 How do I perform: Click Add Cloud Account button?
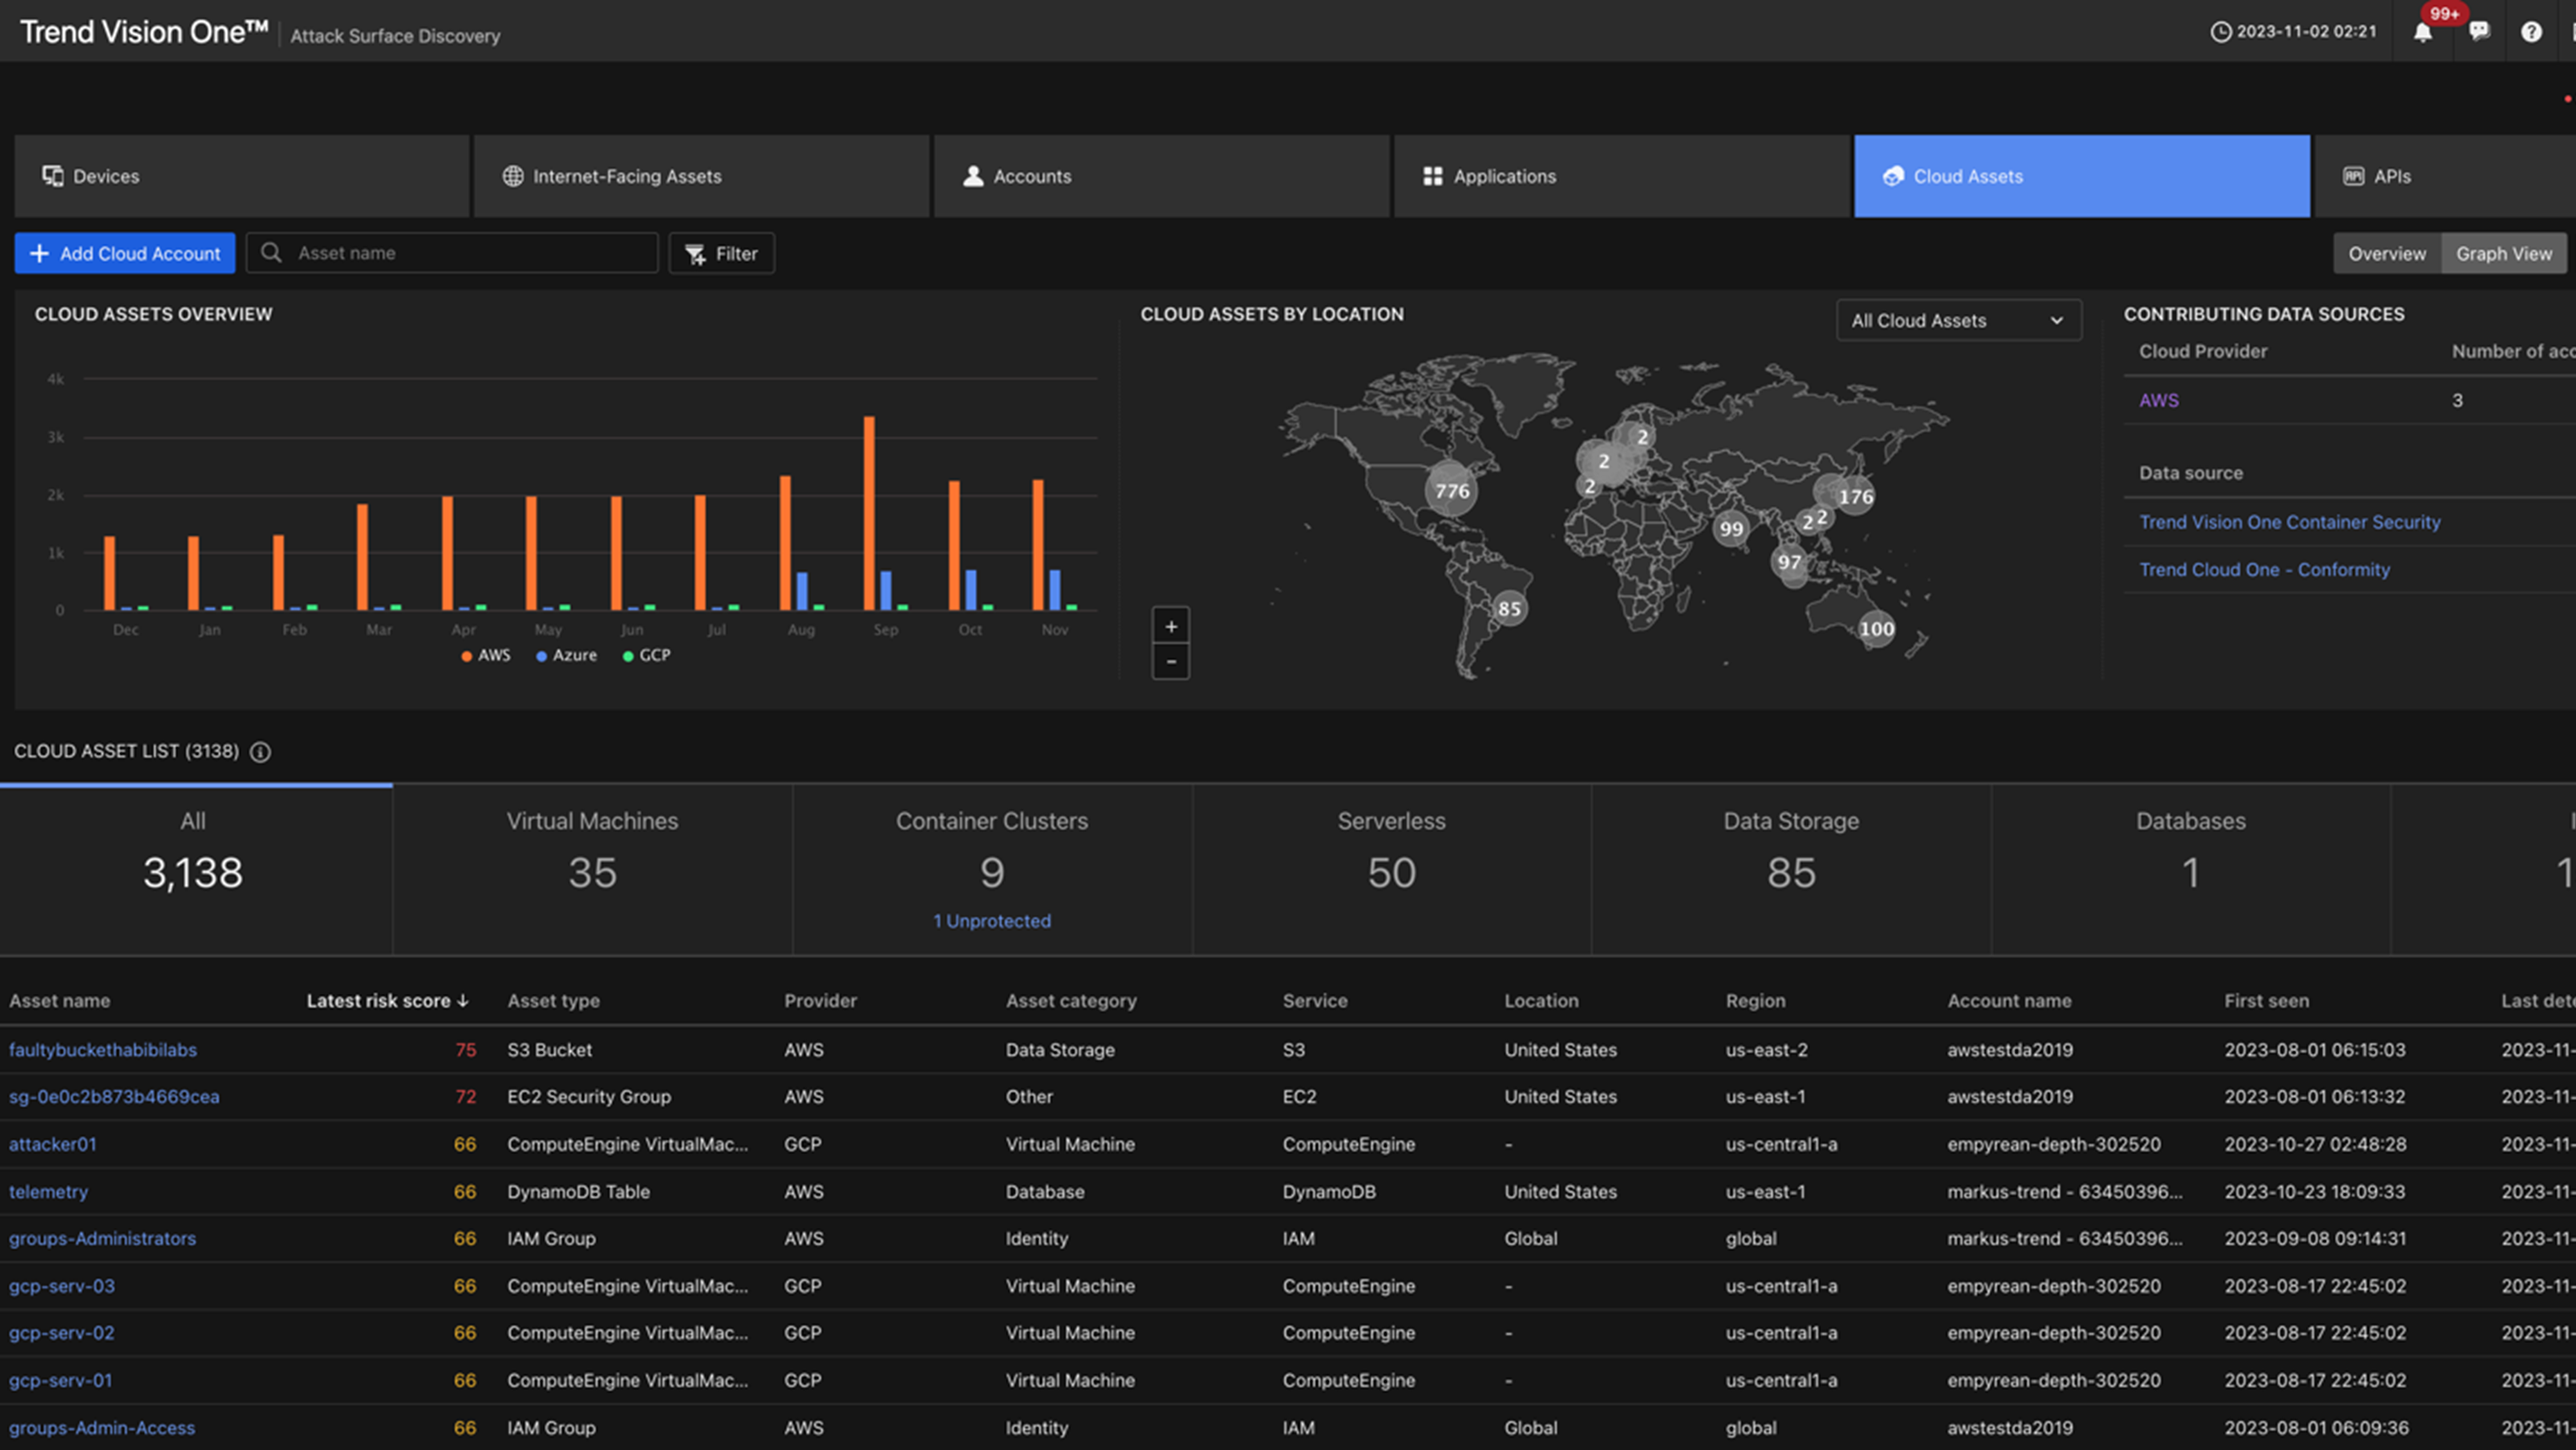coord(125,254)
